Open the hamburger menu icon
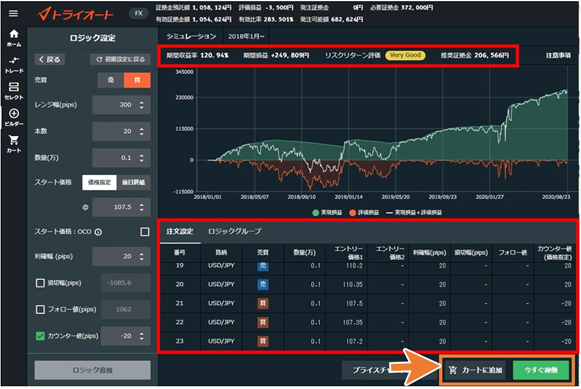Screen dimensions: 581x389 [13, 14]
